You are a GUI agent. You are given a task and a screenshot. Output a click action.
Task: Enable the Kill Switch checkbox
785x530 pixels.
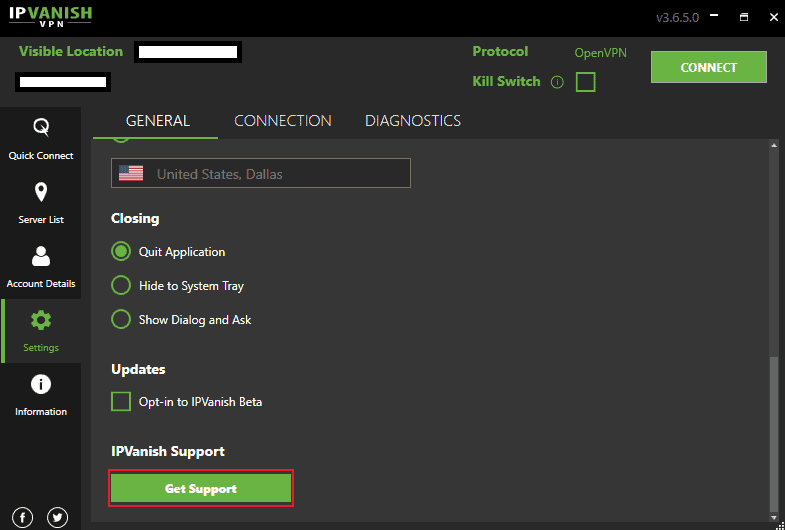pyautogui.click(x=586, y=82)
